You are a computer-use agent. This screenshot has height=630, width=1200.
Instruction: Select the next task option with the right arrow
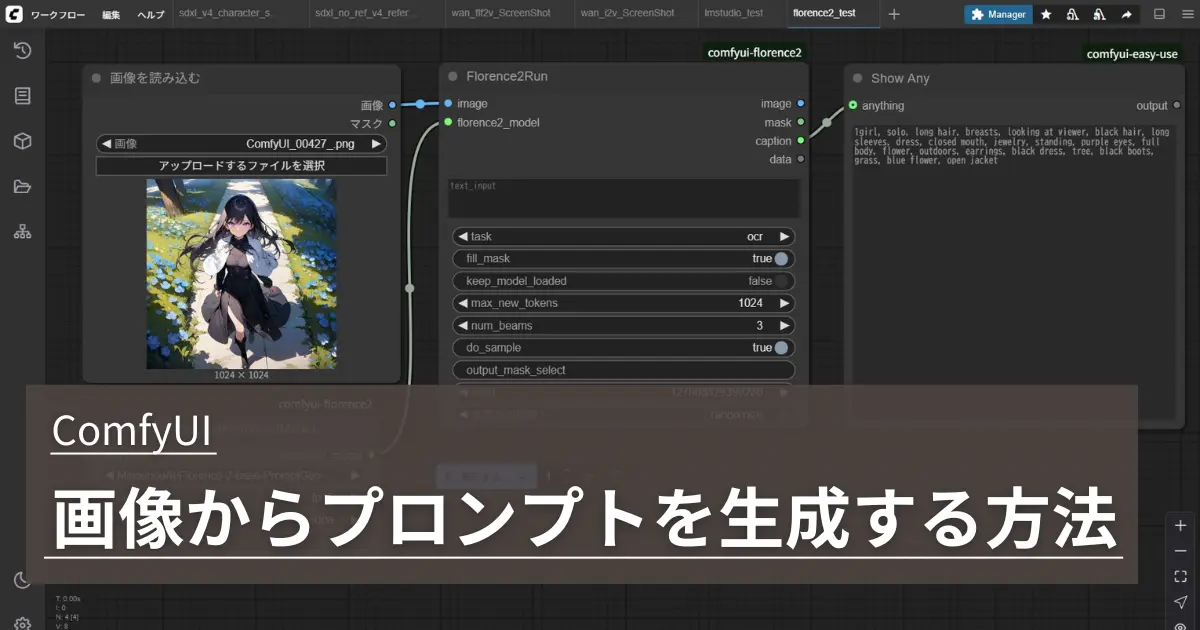click(785, 237)
